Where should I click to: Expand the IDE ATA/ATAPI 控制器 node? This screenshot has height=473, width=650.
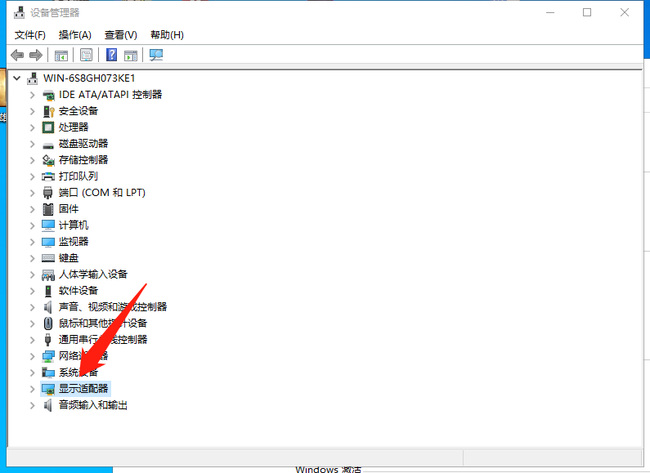pos(33,95)
